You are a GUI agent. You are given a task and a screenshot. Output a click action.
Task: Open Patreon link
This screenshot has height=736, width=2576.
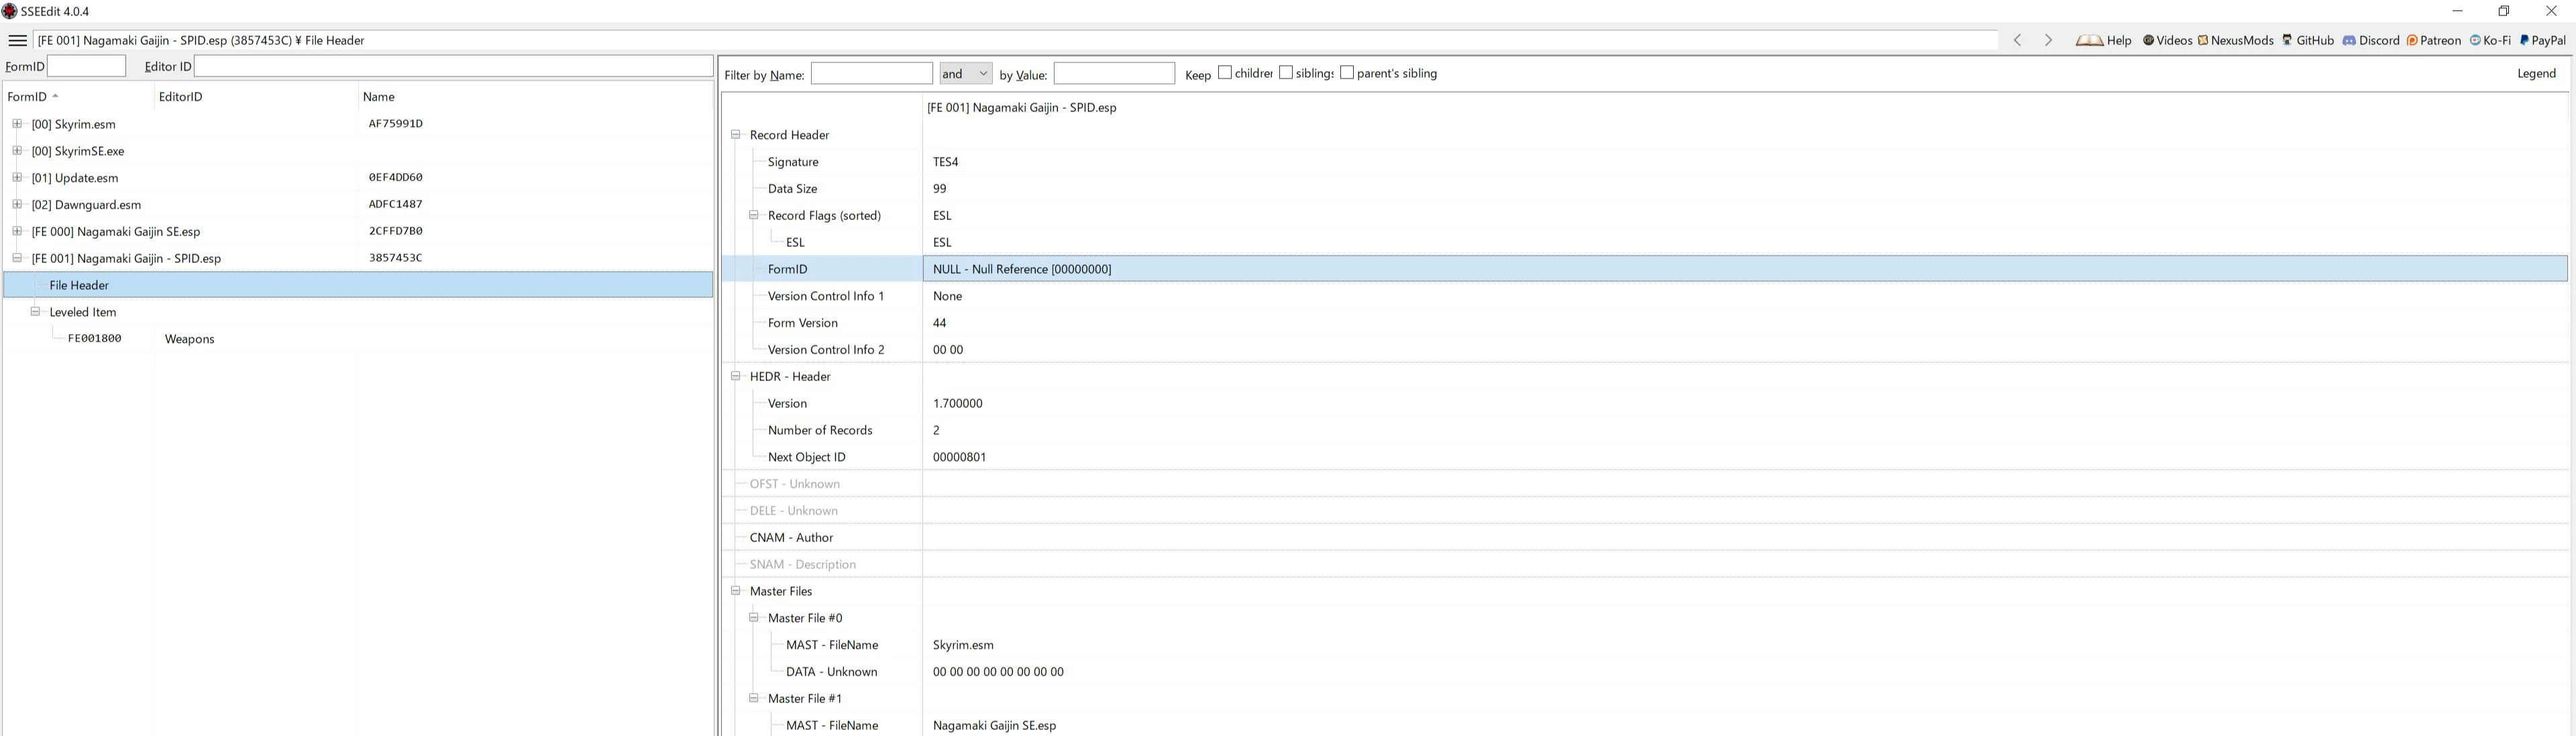(2433, 40)
